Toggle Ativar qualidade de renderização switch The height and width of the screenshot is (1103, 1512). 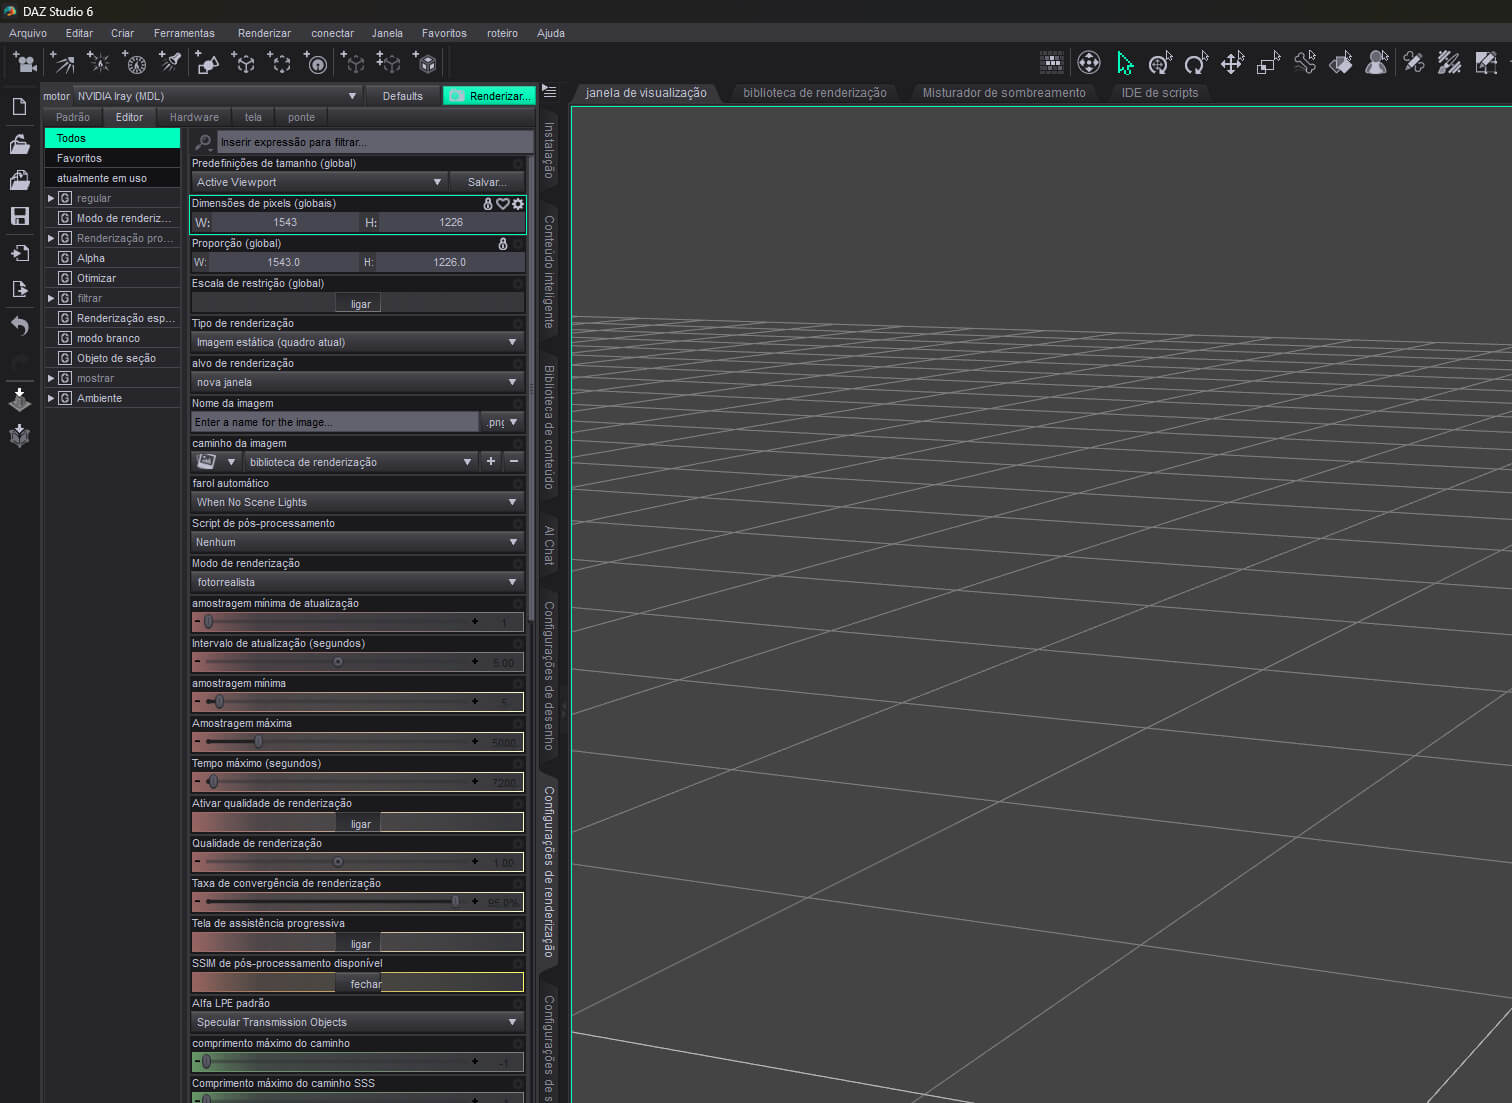358,823
